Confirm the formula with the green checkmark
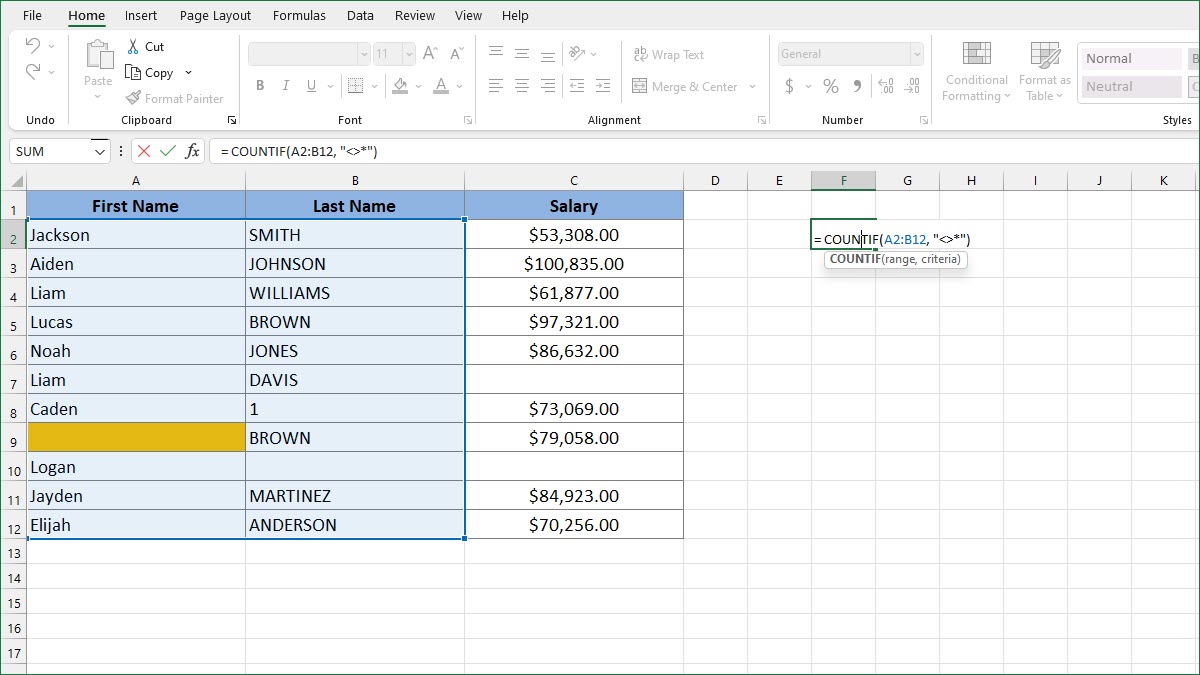Viewport: 1200px width, 675px height. click(166, 151)
